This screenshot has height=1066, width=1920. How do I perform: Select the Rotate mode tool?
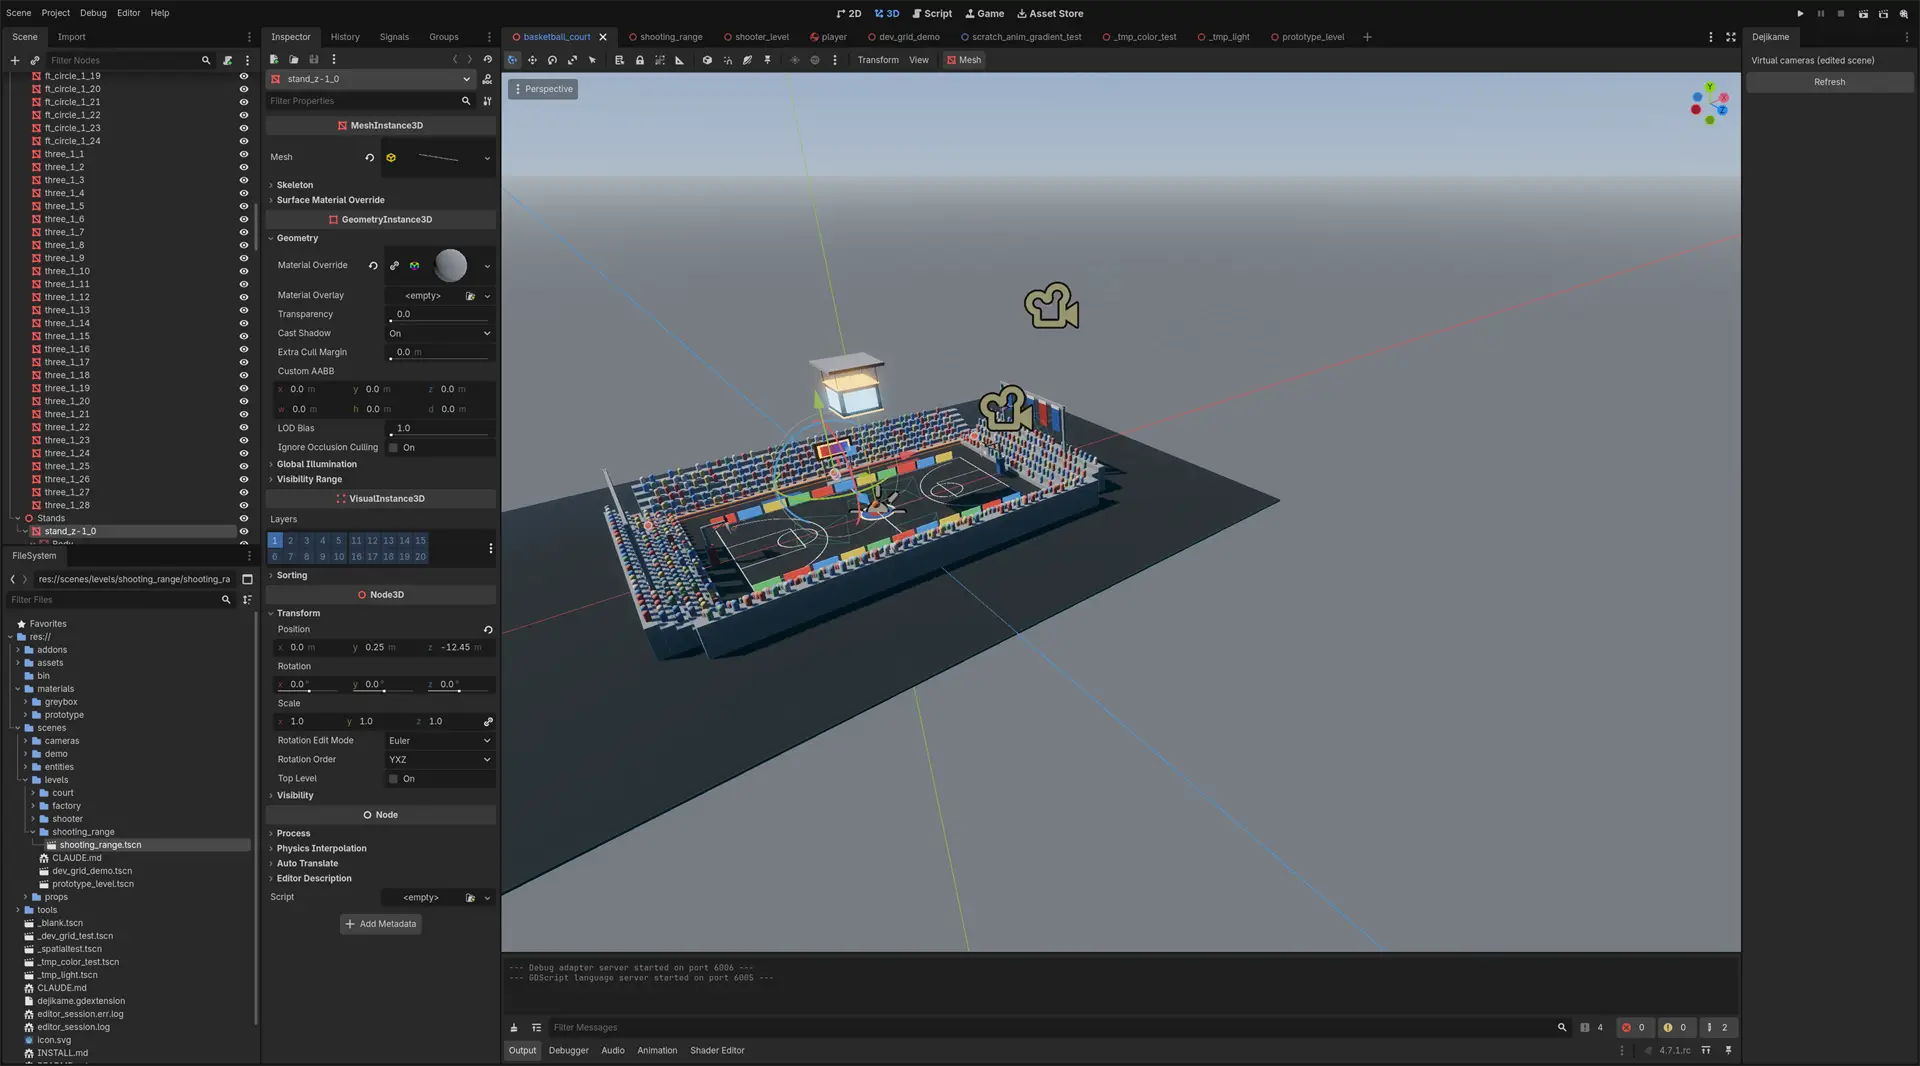[552, 60]
